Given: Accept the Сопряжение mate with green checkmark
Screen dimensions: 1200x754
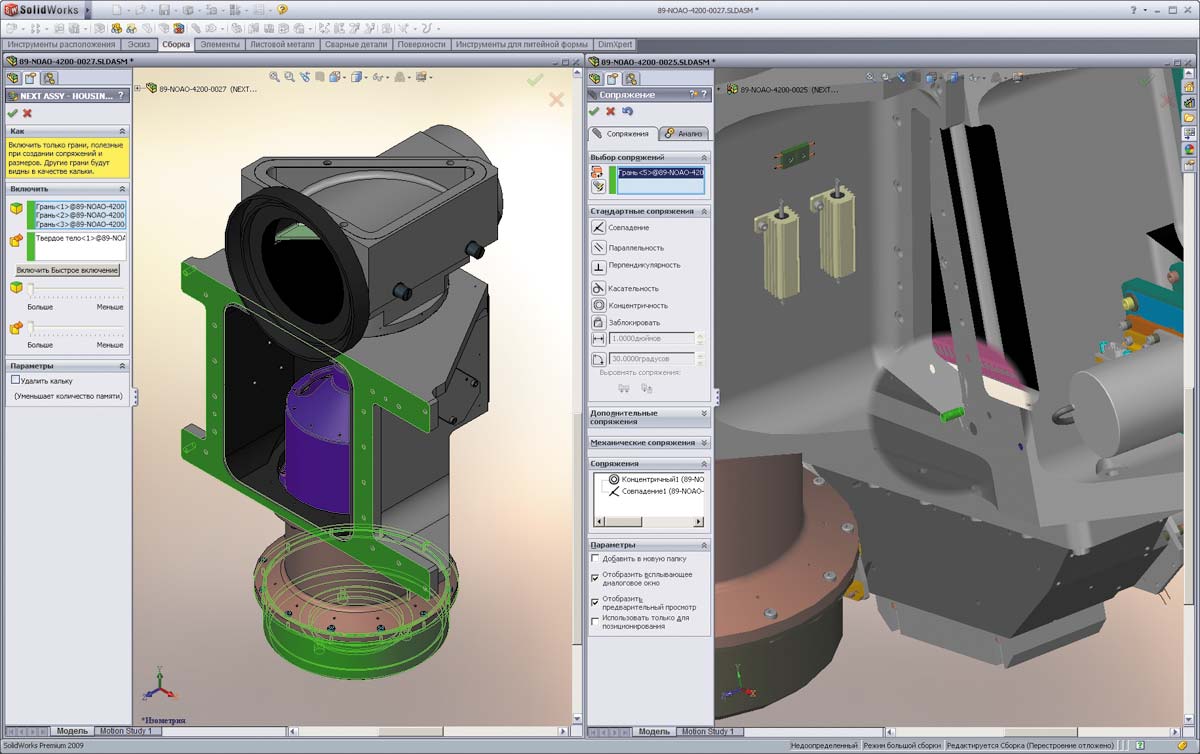Looking at the screenshot, I should point(595,111).
